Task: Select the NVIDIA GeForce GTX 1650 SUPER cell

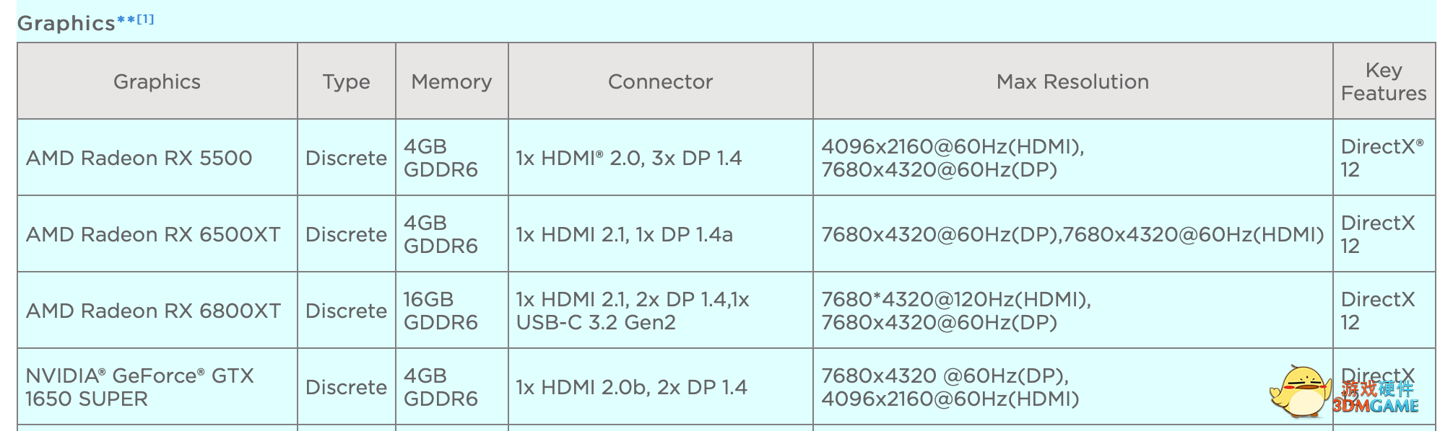Action: 140,387
